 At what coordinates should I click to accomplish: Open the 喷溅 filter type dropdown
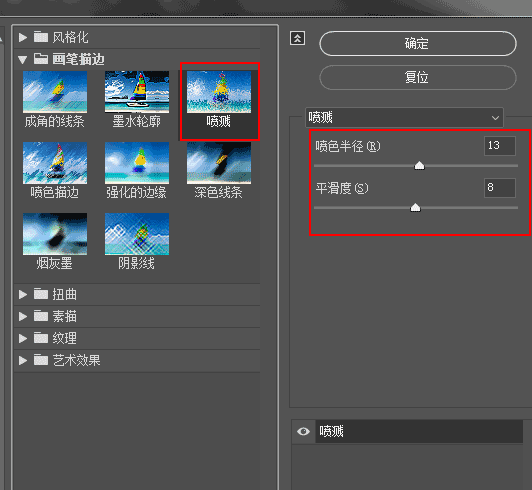pos(404,117)
